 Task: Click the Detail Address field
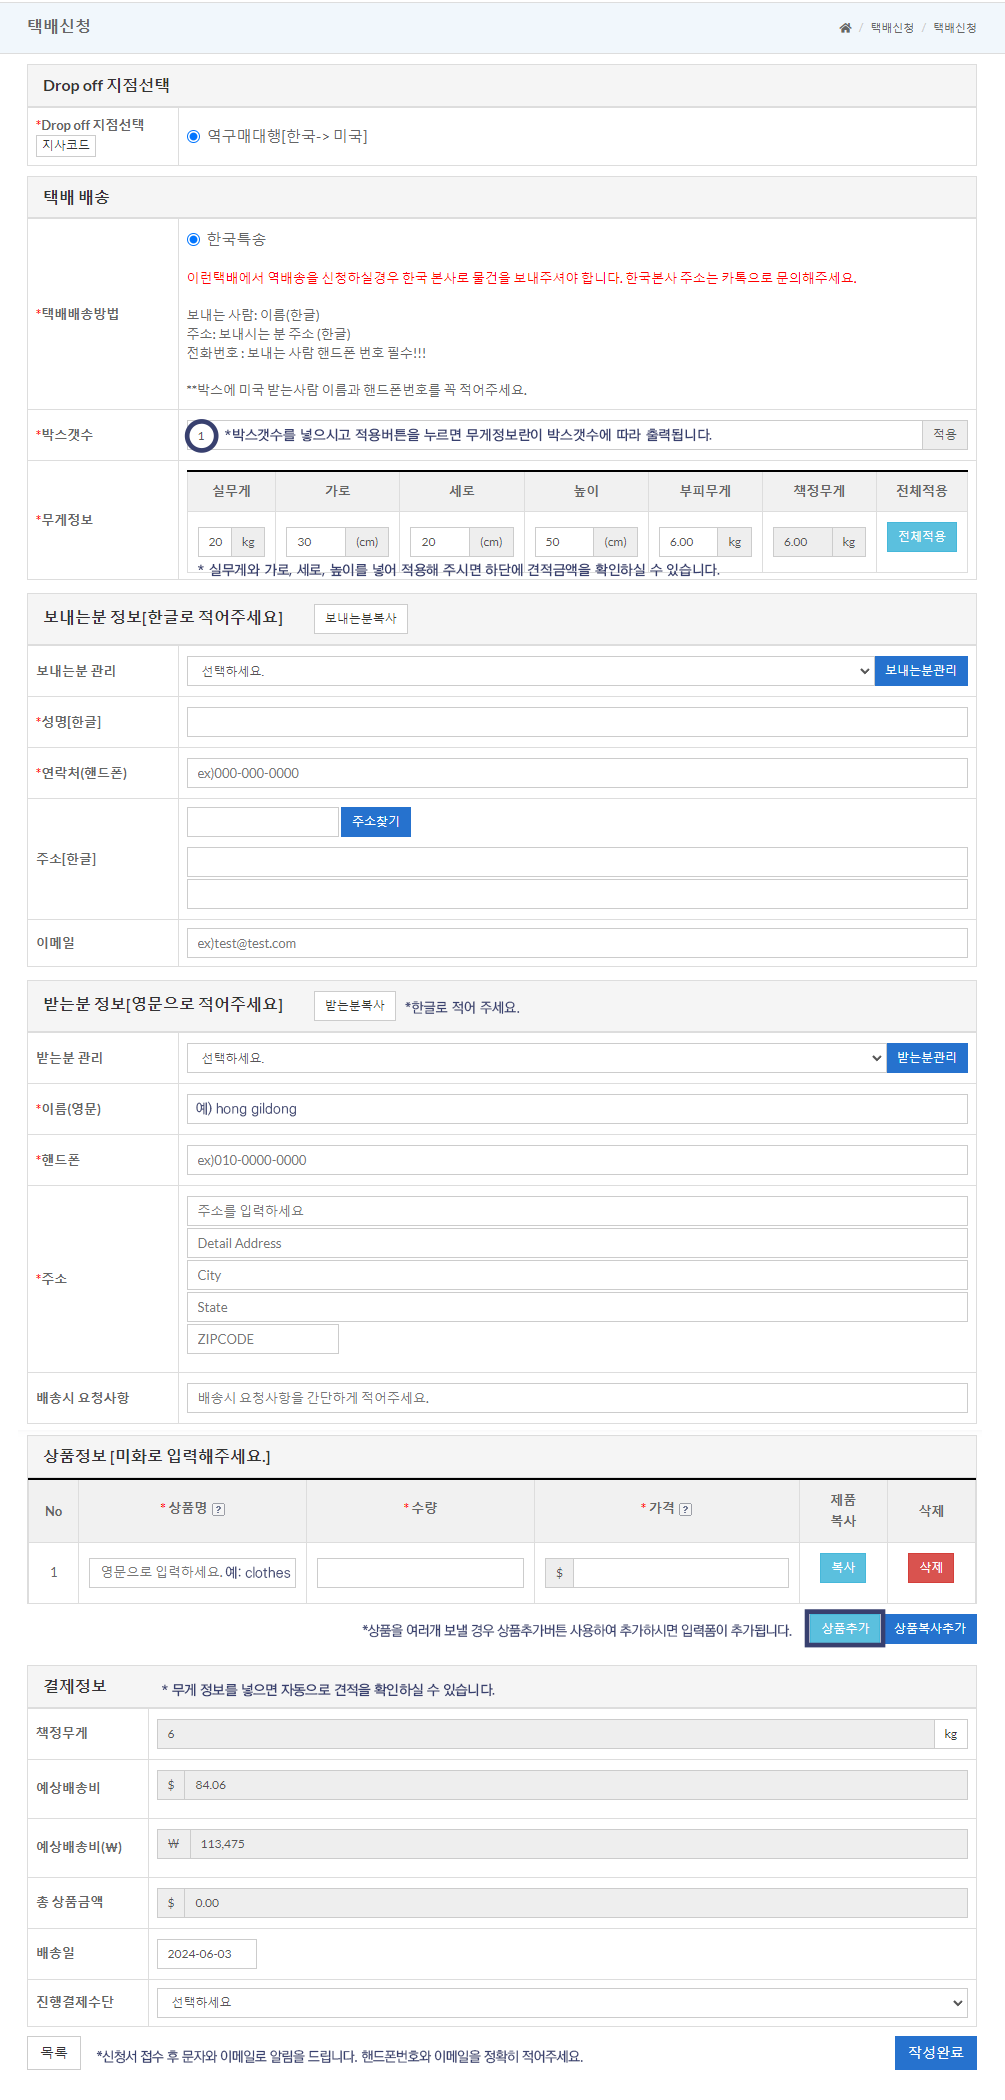click(577, 1243)
